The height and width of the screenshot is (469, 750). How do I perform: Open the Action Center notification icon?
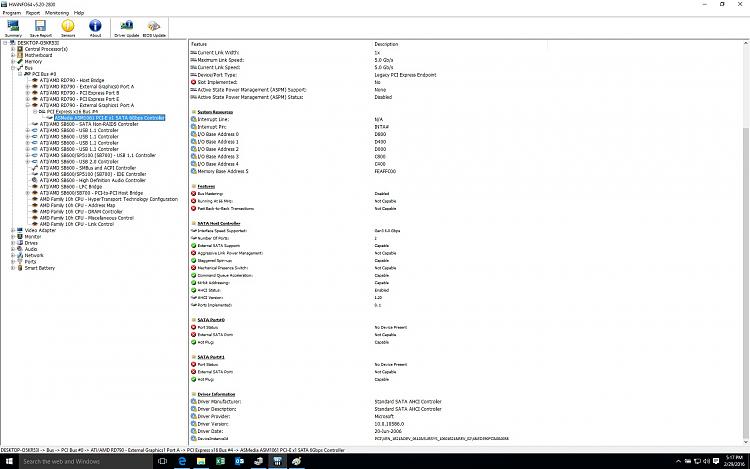pyautogui.click(x=716, y=461)
